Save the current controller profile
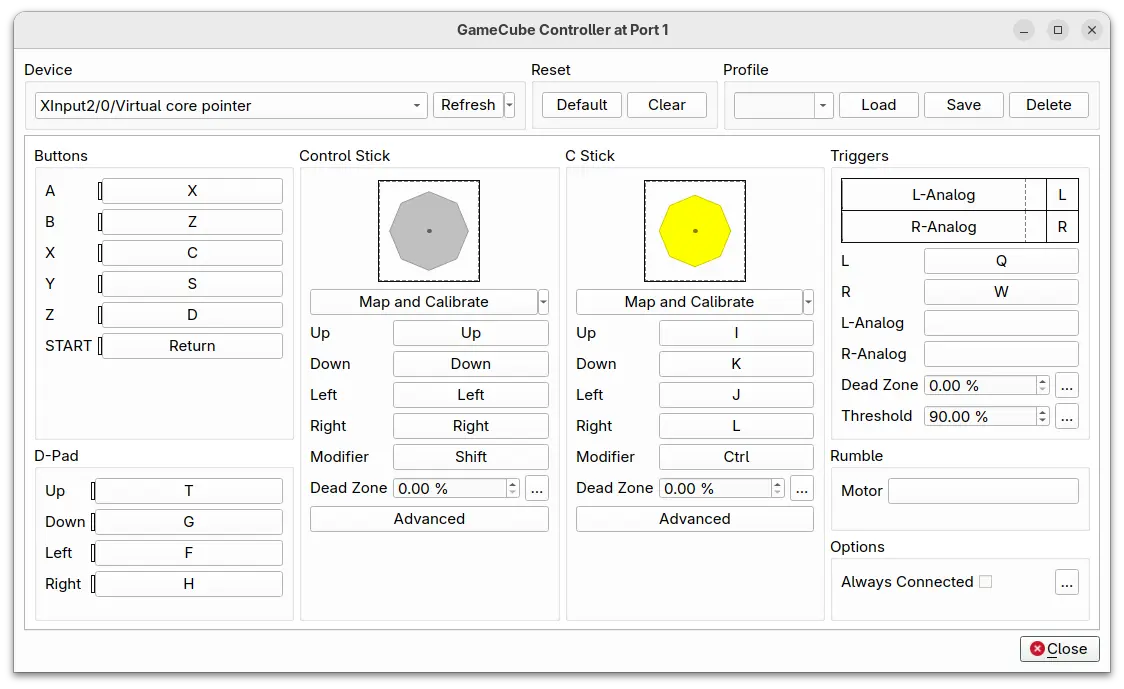The height and width of the screenshot is (689, 1124). [x=963, y=105]
